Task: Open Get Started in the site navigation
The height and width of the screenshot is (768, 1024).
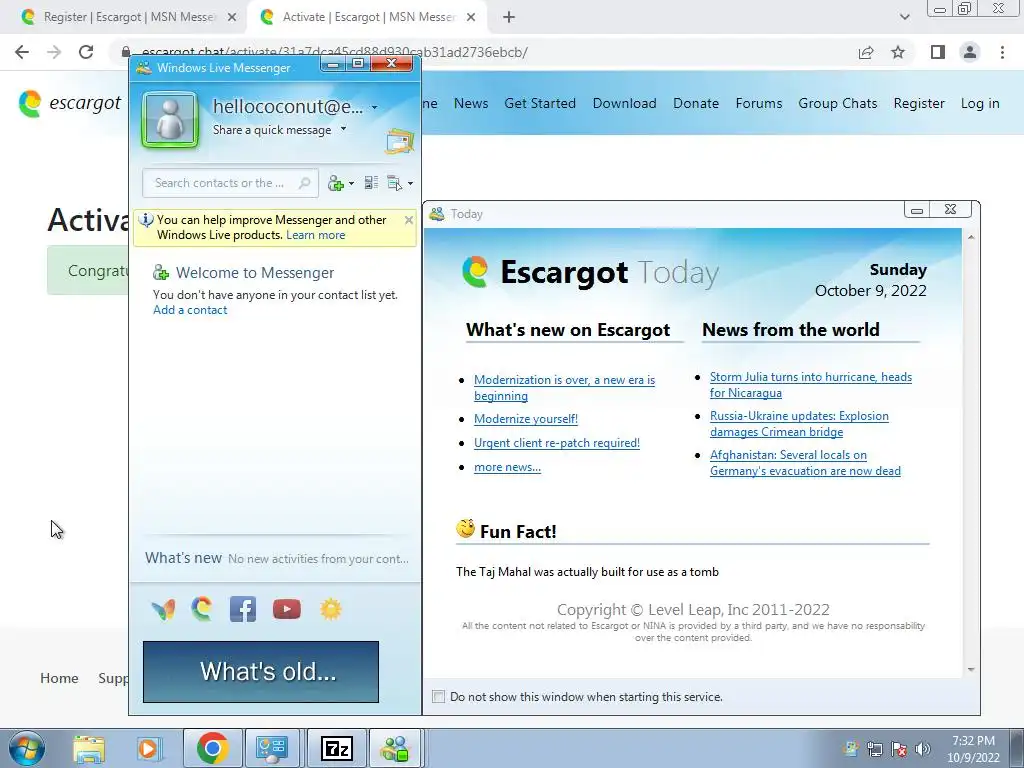Action: [x=540, y=103]
